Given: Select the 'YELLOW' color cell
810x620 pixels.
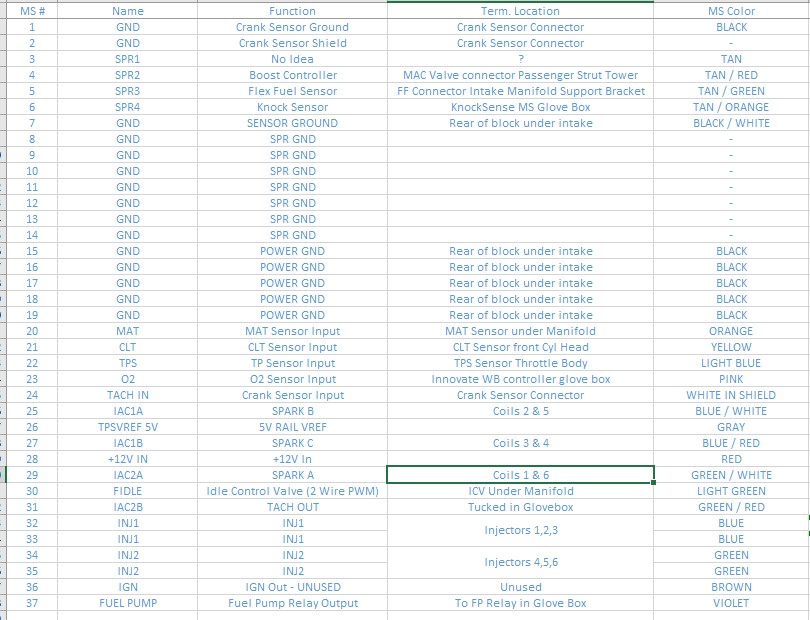Looking at the screenshot, I should coord(731,347).
